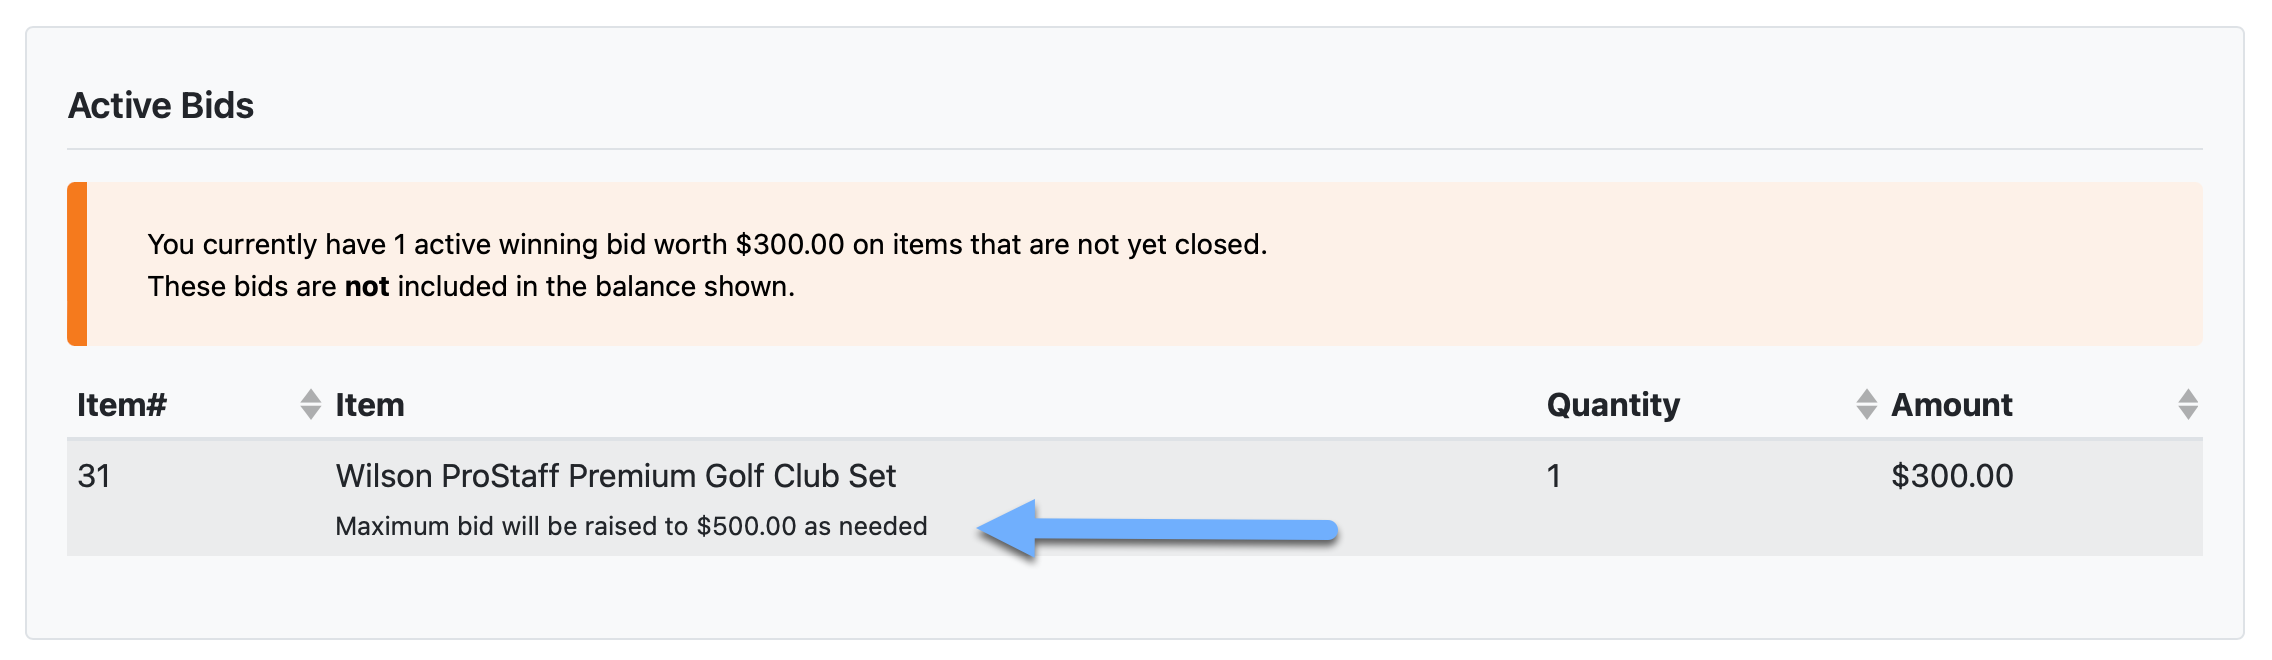
Task: Open Wilson ProStaff Premium Golf Club Set item
Action: pyautogui.click(x=615, y=476)
